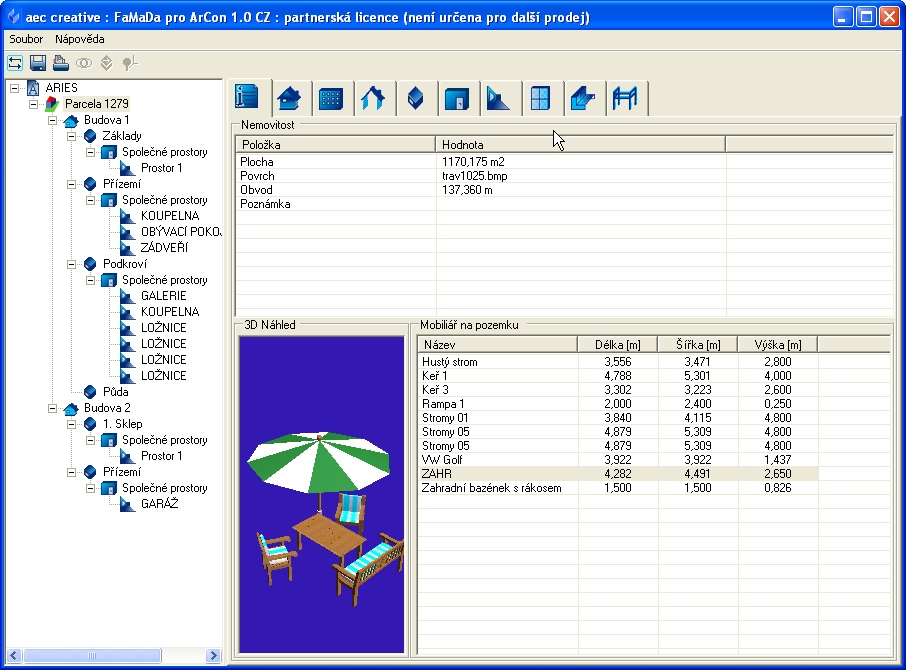
Task: Collapse Společné prostory under Podkroví
Action: coord(91,281)
